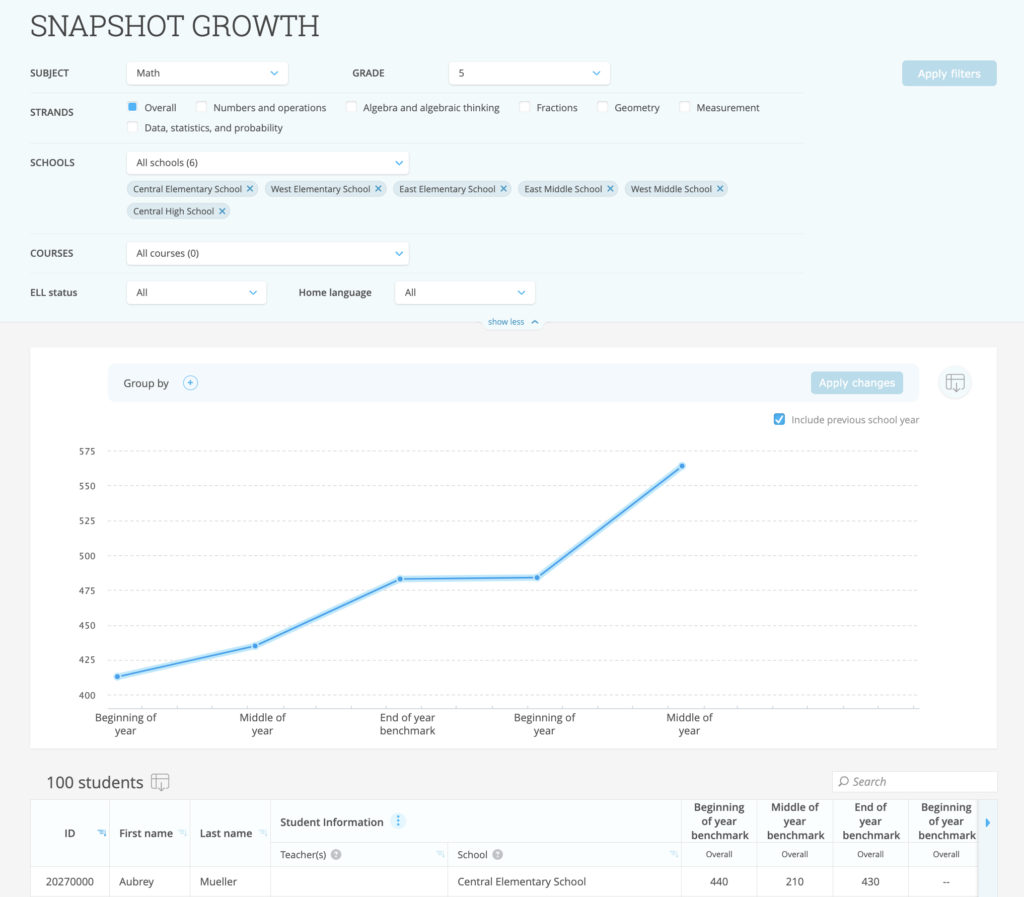Open the Student Information three-dot column menu
This screenshot has width=1024, height=897.
tap(397, 821)
